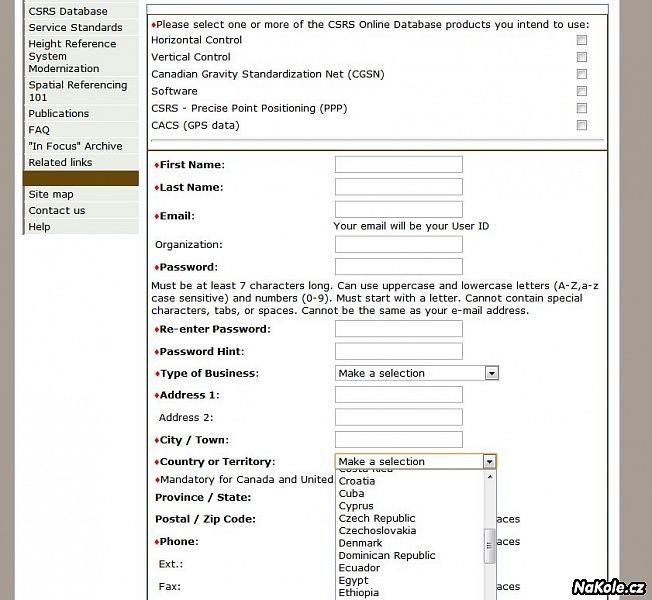Viewport: 652px width, 600px height.
Task: Enable Canadian Gravity Standardization Net checkbox
Action: tap(581, 74)
